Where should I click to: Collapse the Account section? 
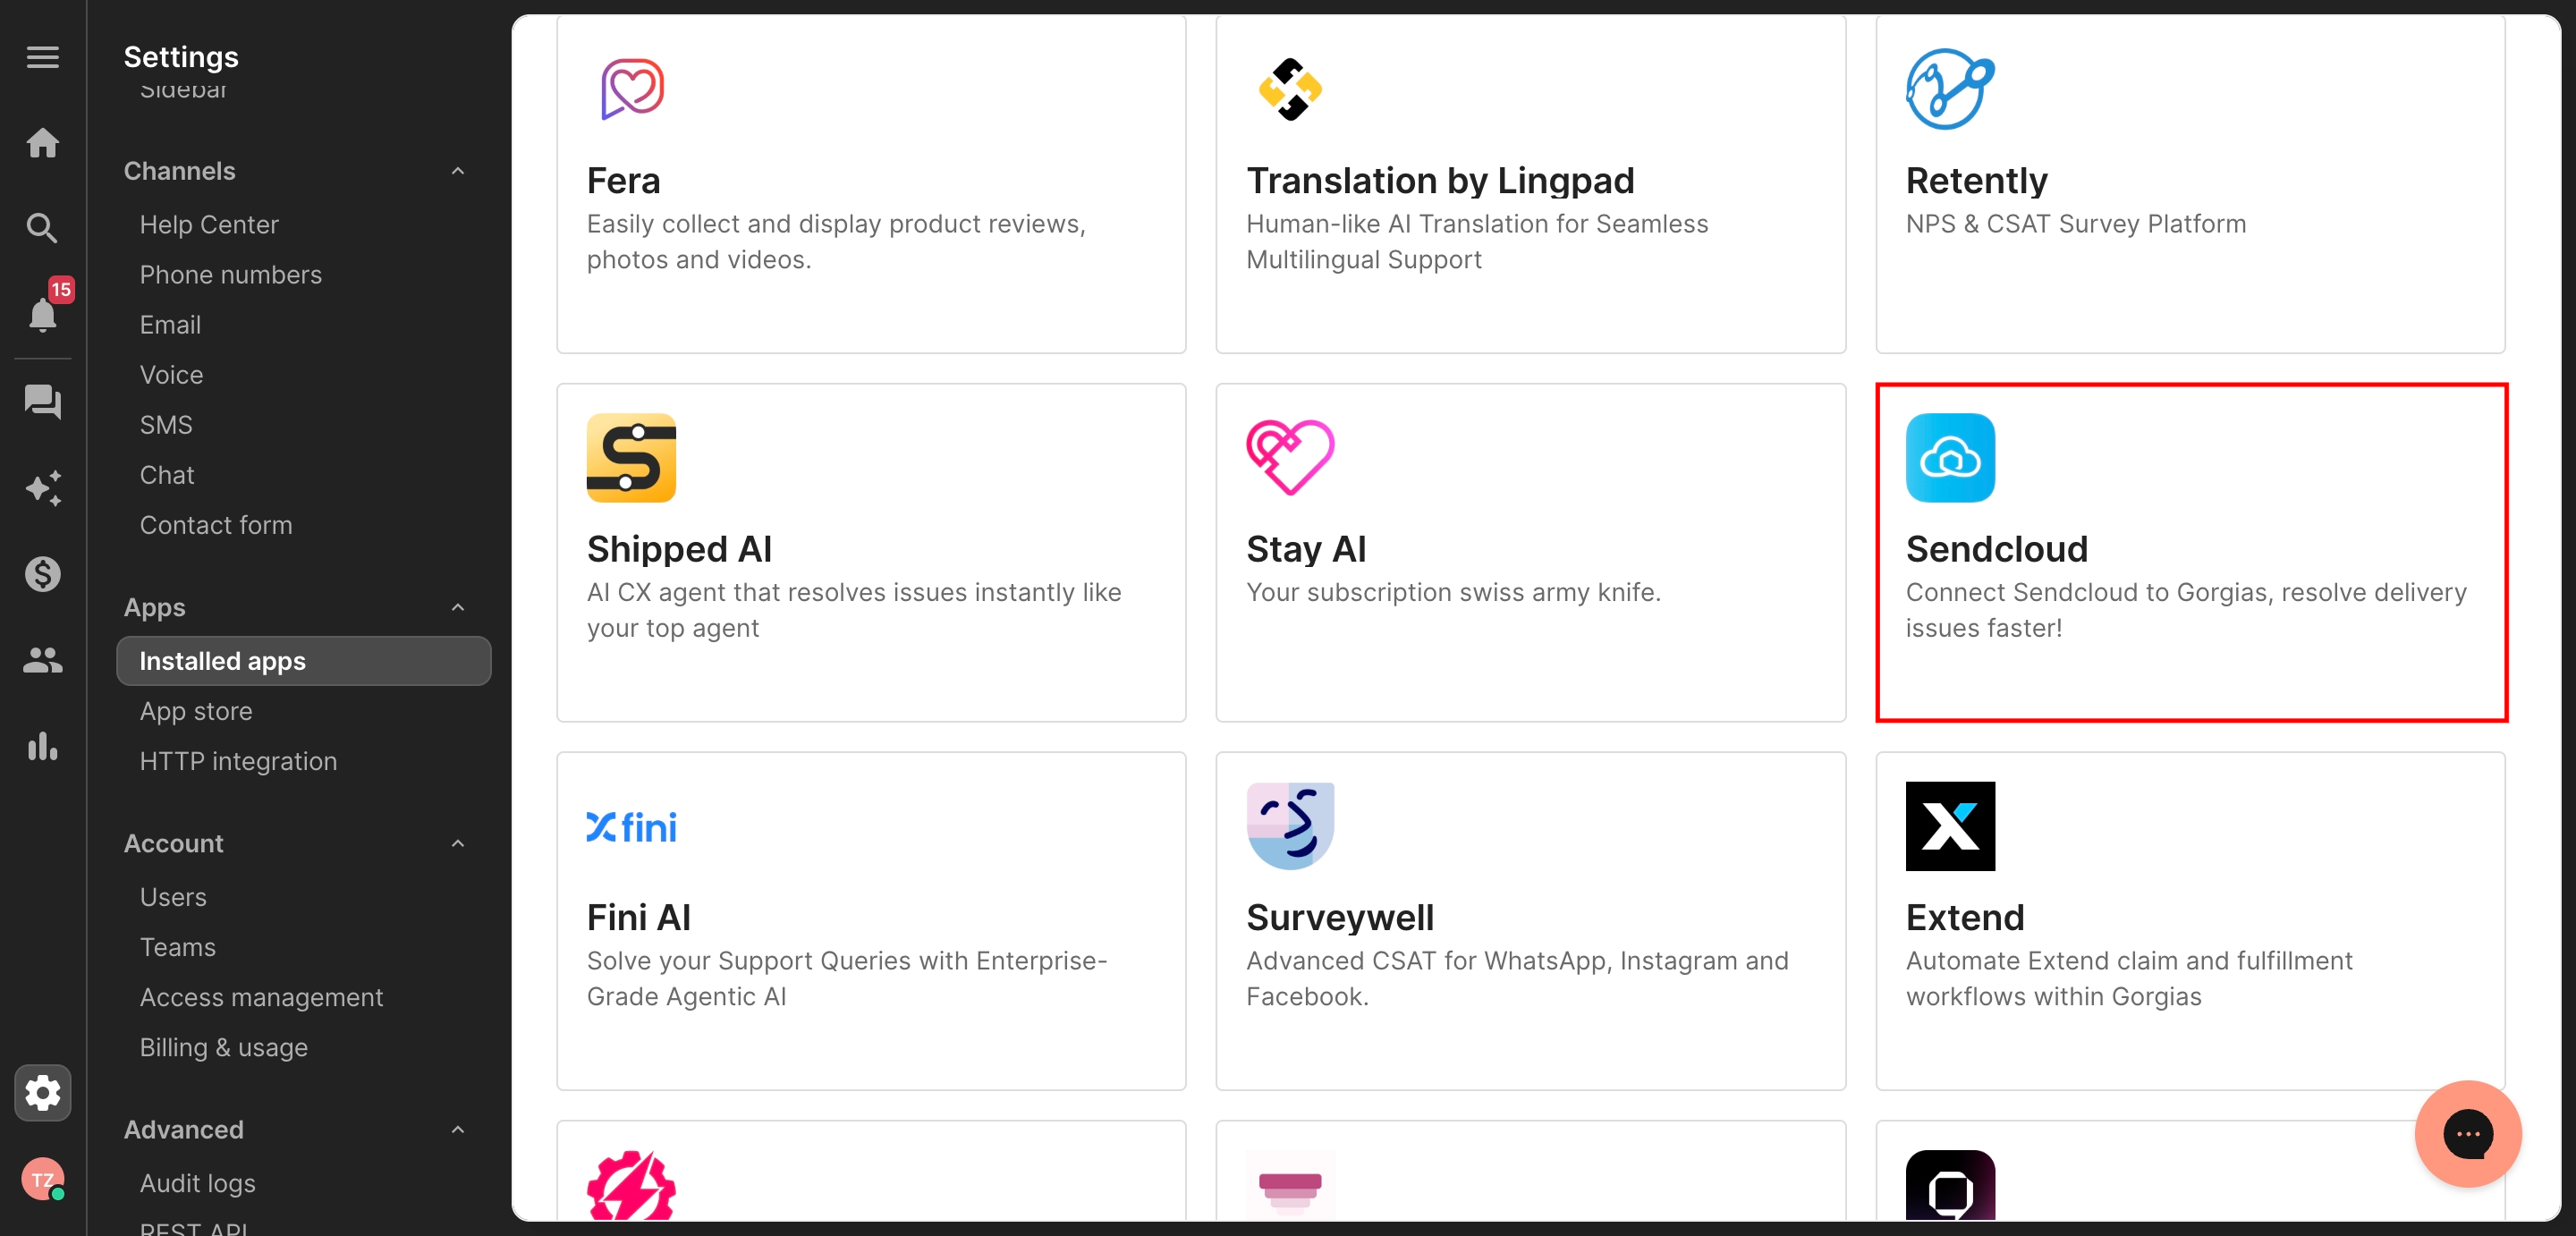(458, 843)
